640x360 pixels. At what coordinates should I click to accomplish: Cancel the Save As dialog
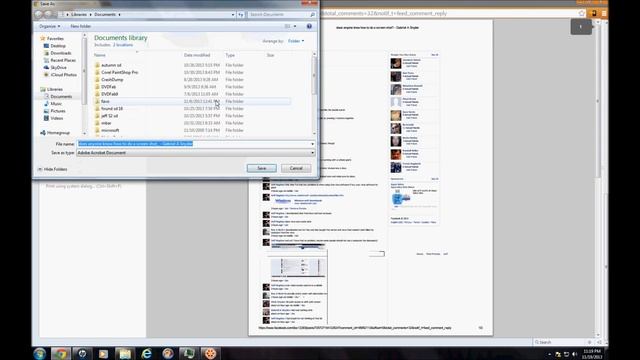tap(296, 168)
